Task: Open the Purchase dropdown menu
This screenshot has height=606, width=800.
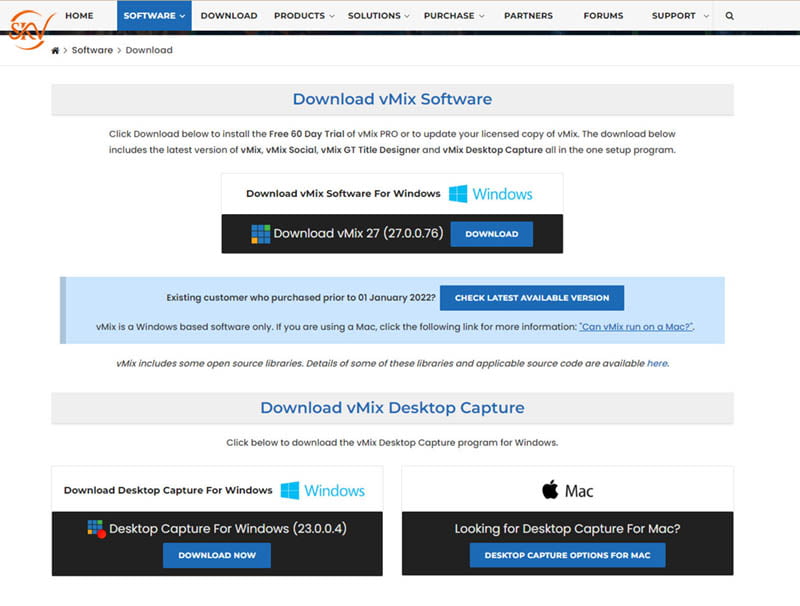Action: (x=453, y=16)
